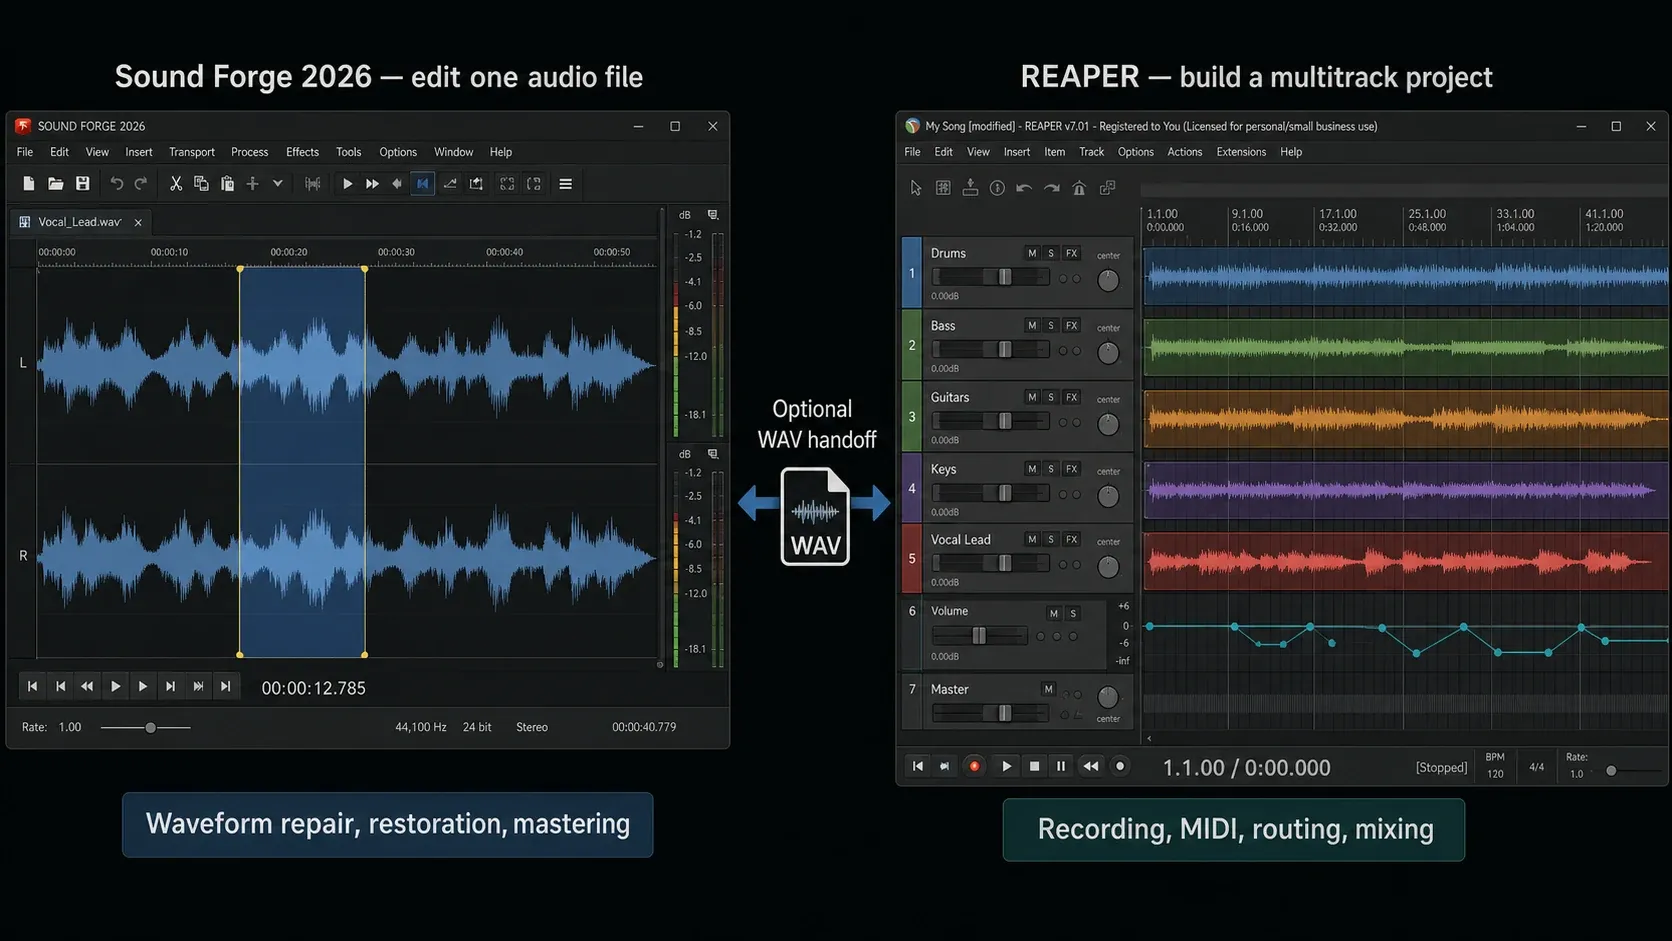
Task: Select the Vocal_Lead.wav tab
Action: pos(80,222)
